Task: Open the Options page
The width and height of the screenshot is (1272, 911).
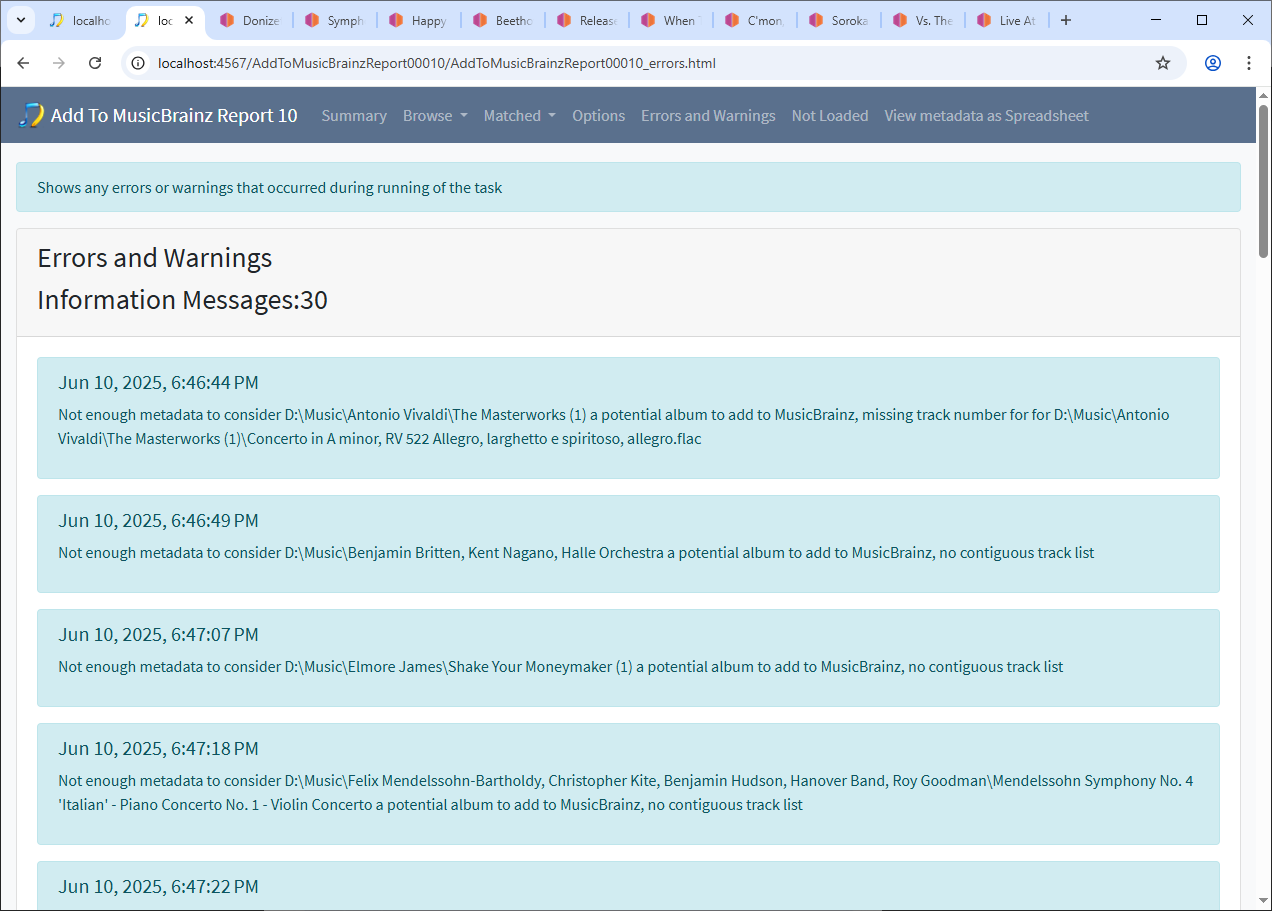Action: point(598,115)
